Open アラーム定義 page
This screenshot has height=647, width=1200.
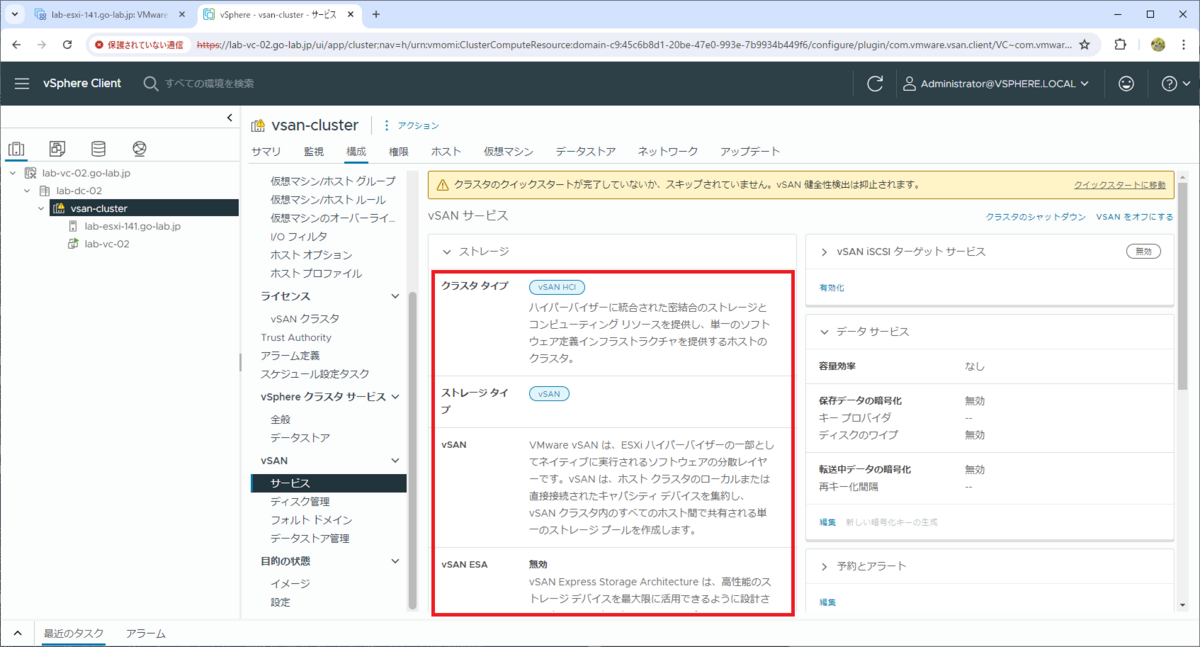click(x=290, y=356)
